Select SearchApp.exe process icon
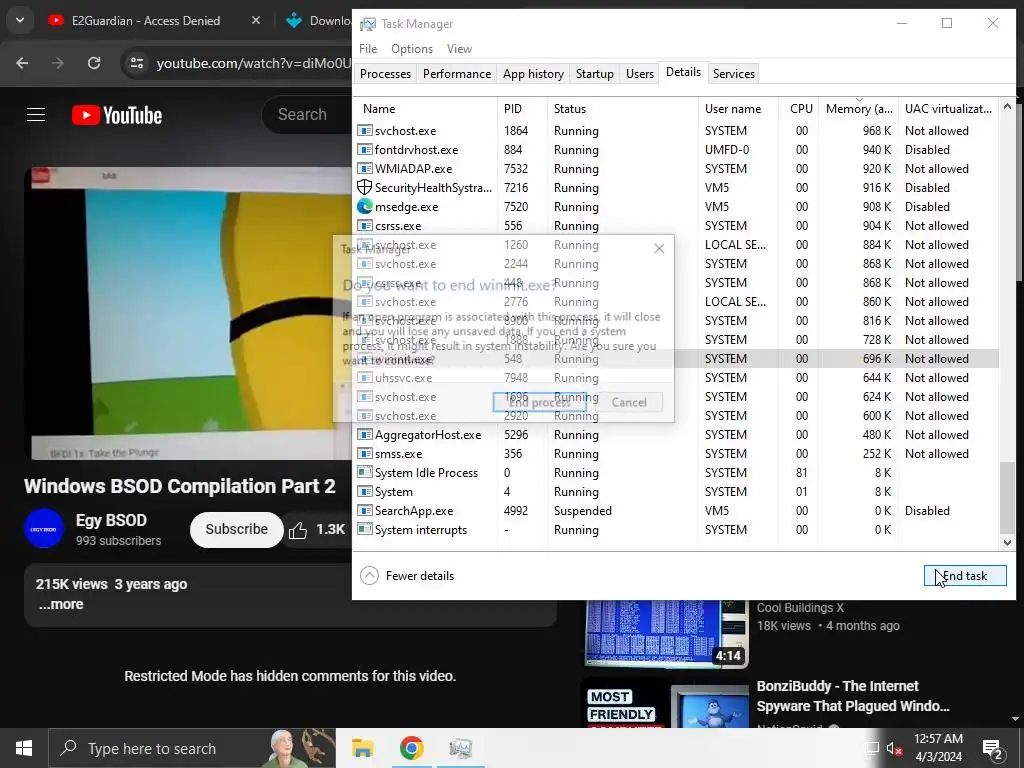This screenshot has width=1024, height=768. click(x=365, y=511)
